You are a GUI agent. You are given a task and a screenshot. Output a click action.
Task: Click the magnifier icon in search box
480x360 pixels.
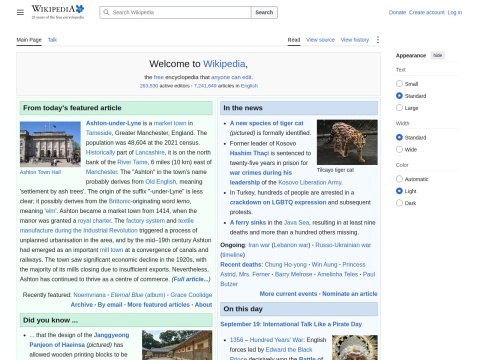click(106, 12)
